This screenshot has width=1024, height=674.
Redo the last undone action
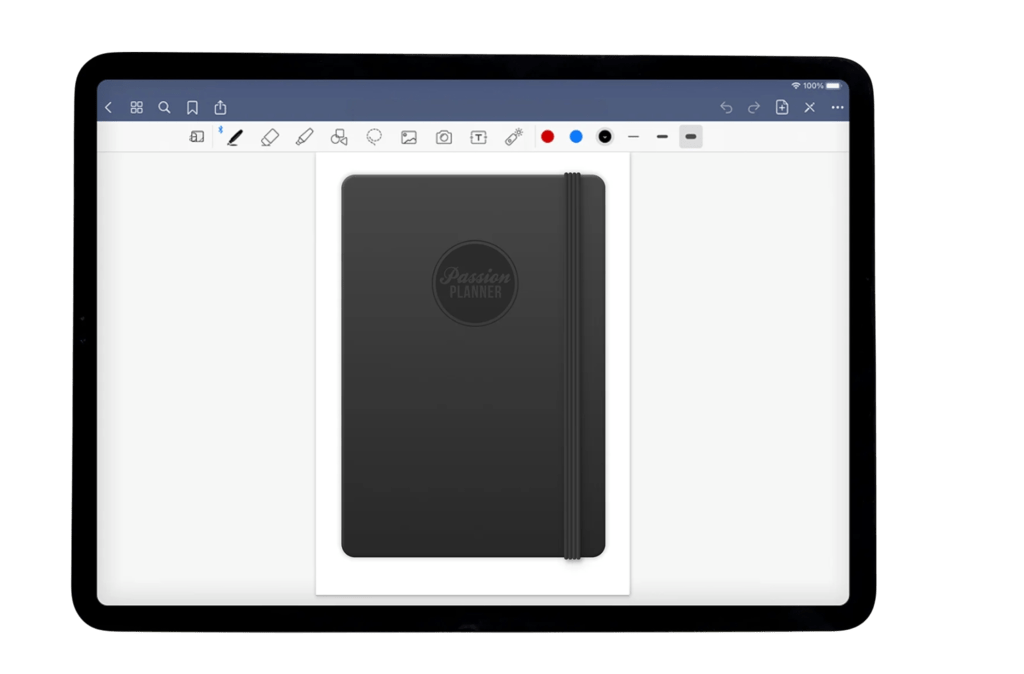pos(754,108)
